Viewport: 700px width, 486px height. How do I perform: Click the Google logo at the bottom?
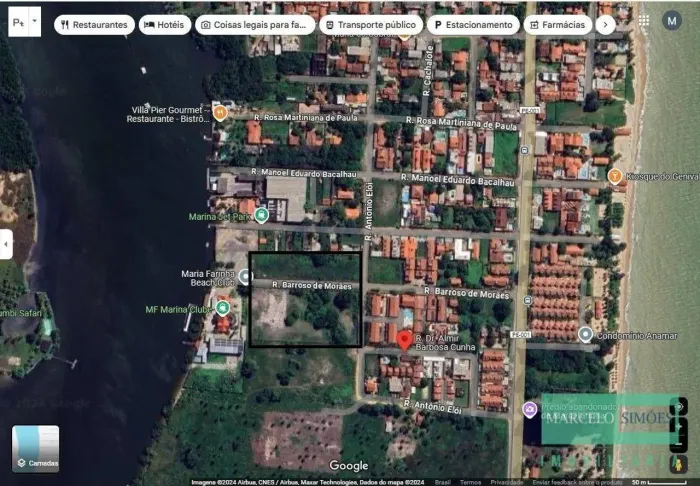(349, 466)
